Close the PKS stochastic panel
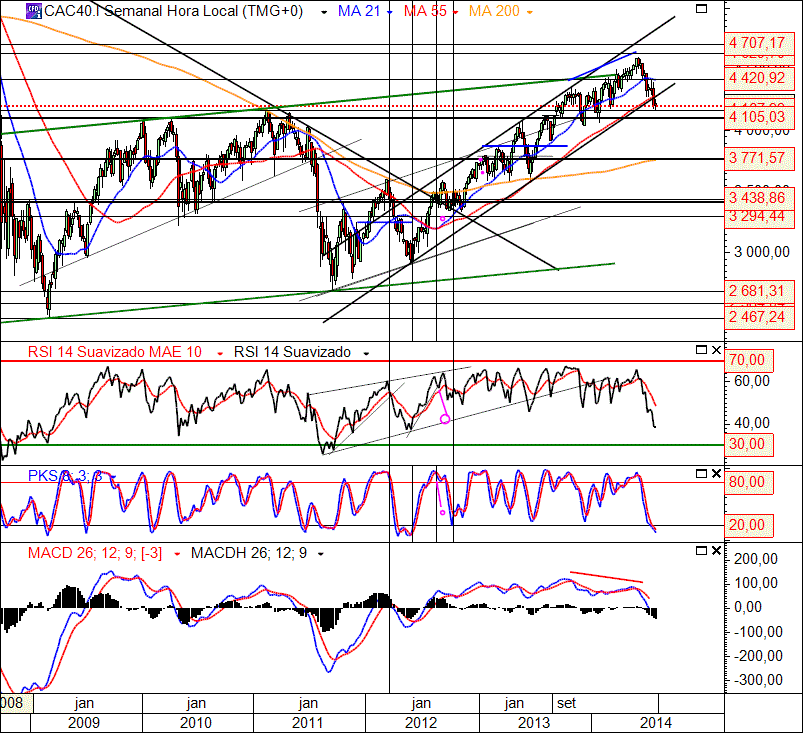Image resolution: width=803 pixels, height=733 pixels. (716, 474)
